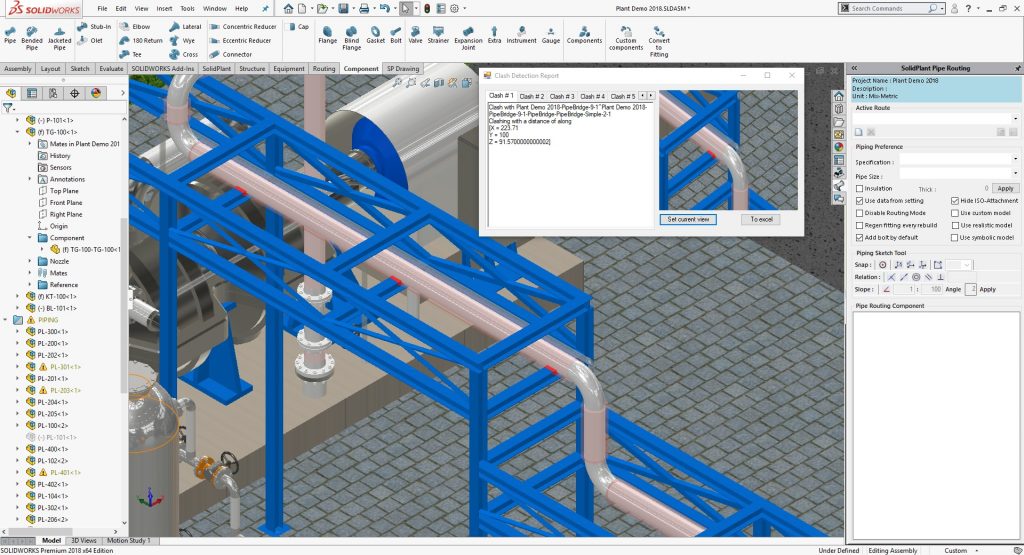Screen dimensions: 1024x555
Task: Switch to the Routing ribbon tab
Action: (324, 69)
